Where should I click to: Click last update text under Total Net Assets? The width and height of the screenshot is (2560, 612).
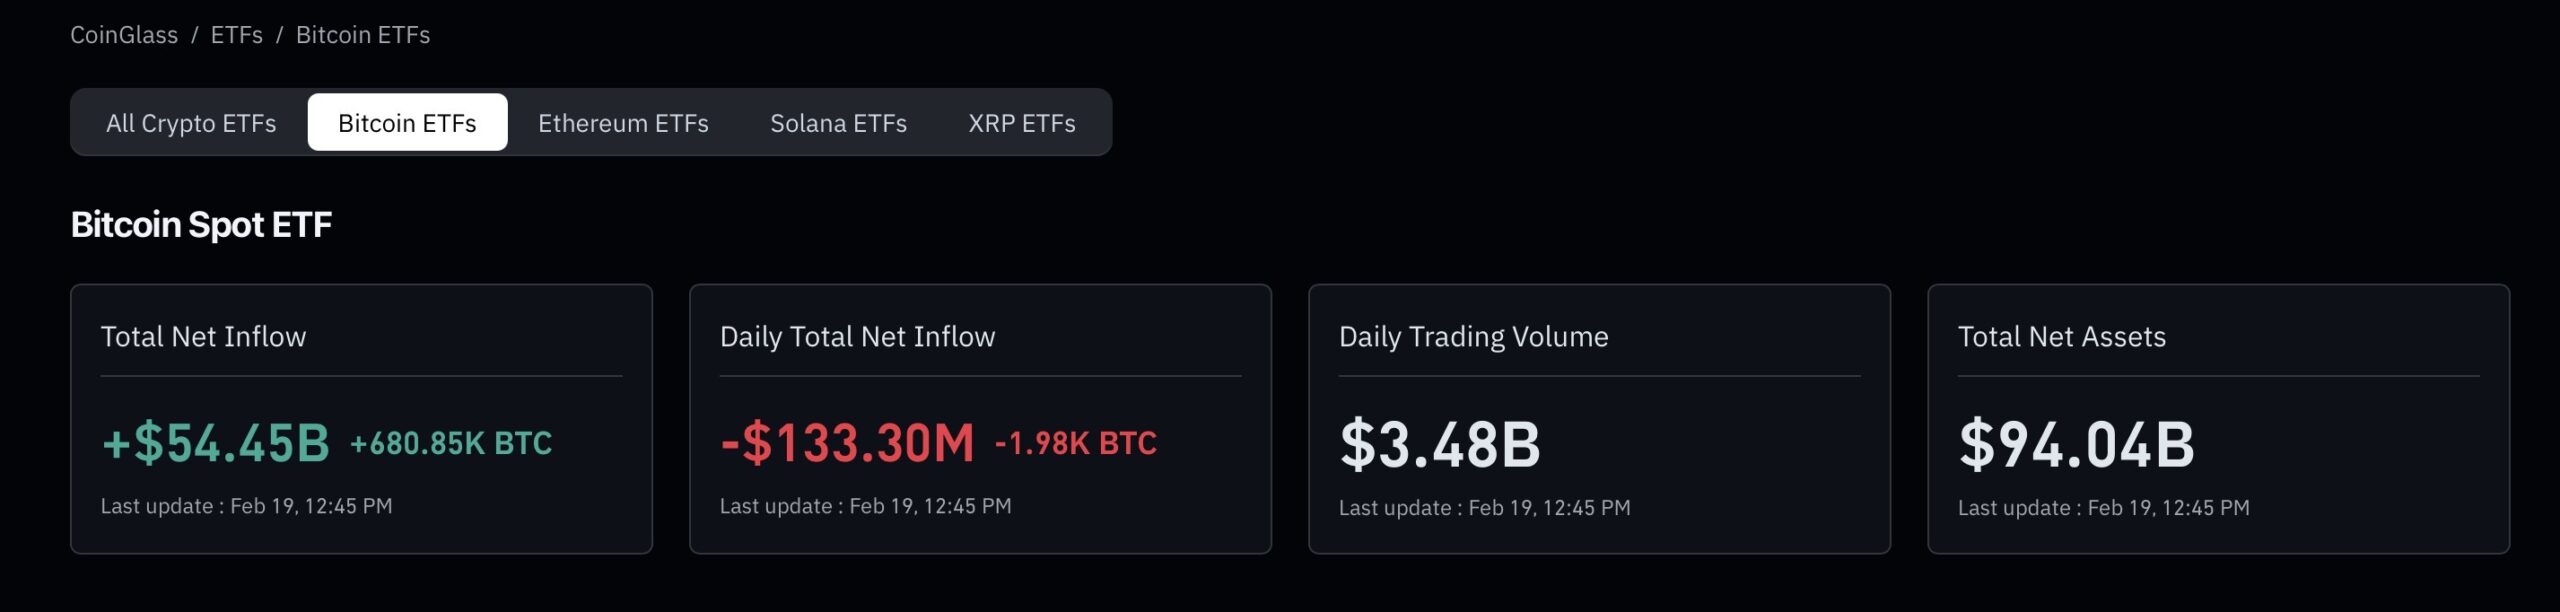point(2103,508)
